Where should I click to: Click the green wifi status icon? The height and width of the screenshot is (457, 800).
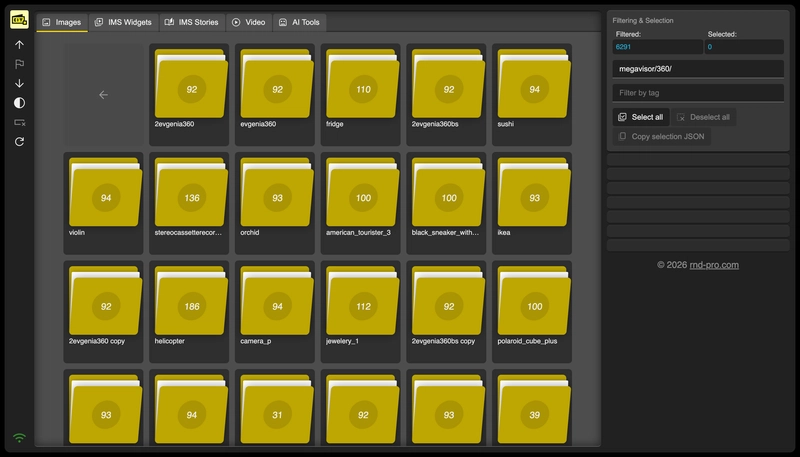point(19,438)
